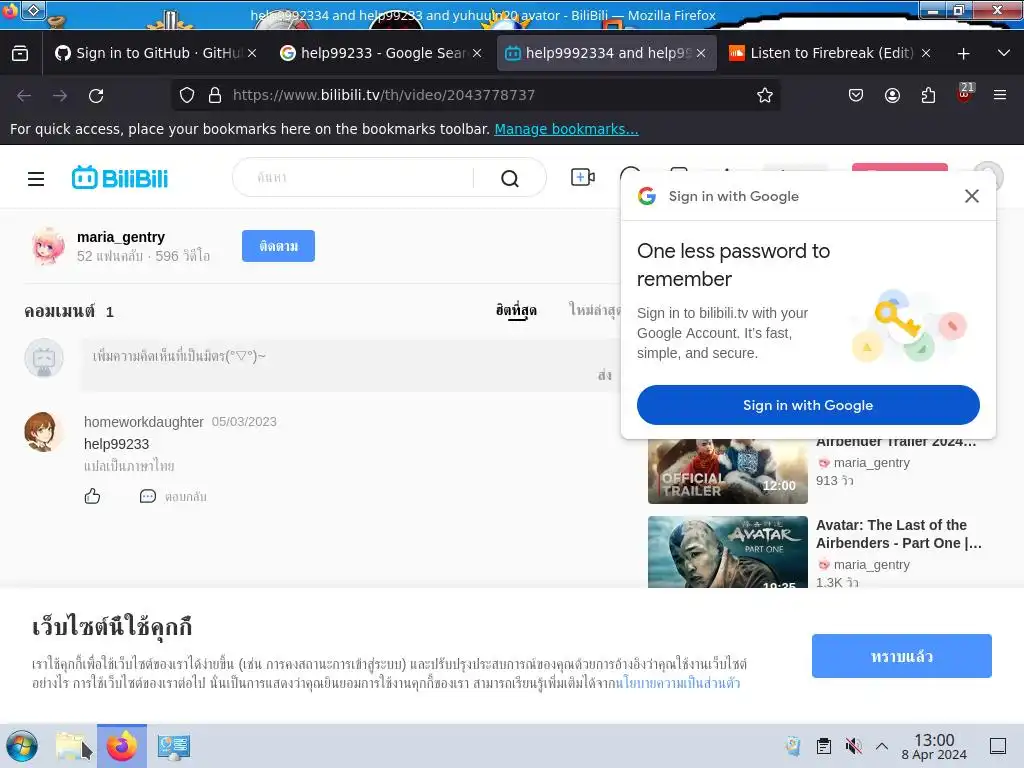Click the tracking protection shield icon
1024x768 pixels.
(187, 95)
